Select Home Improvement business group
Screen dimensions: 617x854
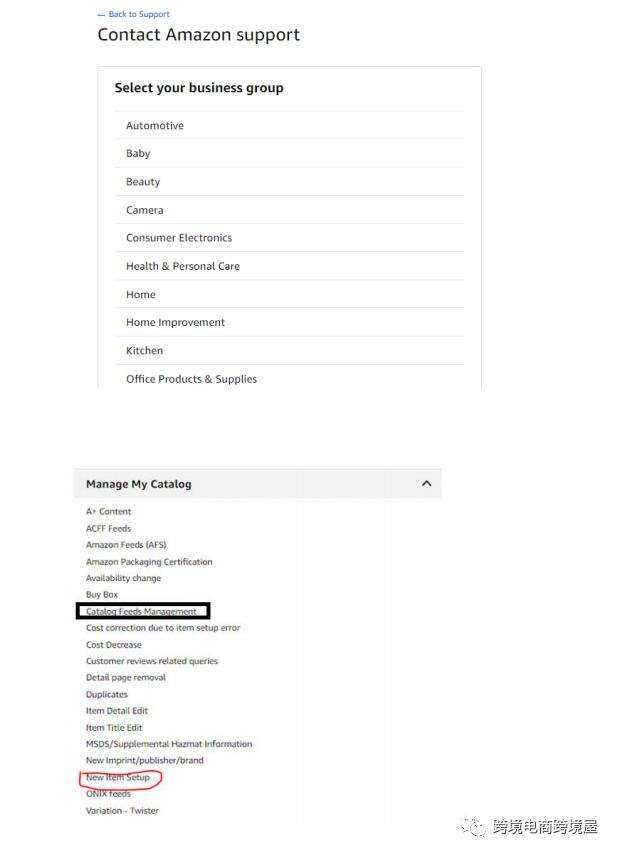(289, 322)
